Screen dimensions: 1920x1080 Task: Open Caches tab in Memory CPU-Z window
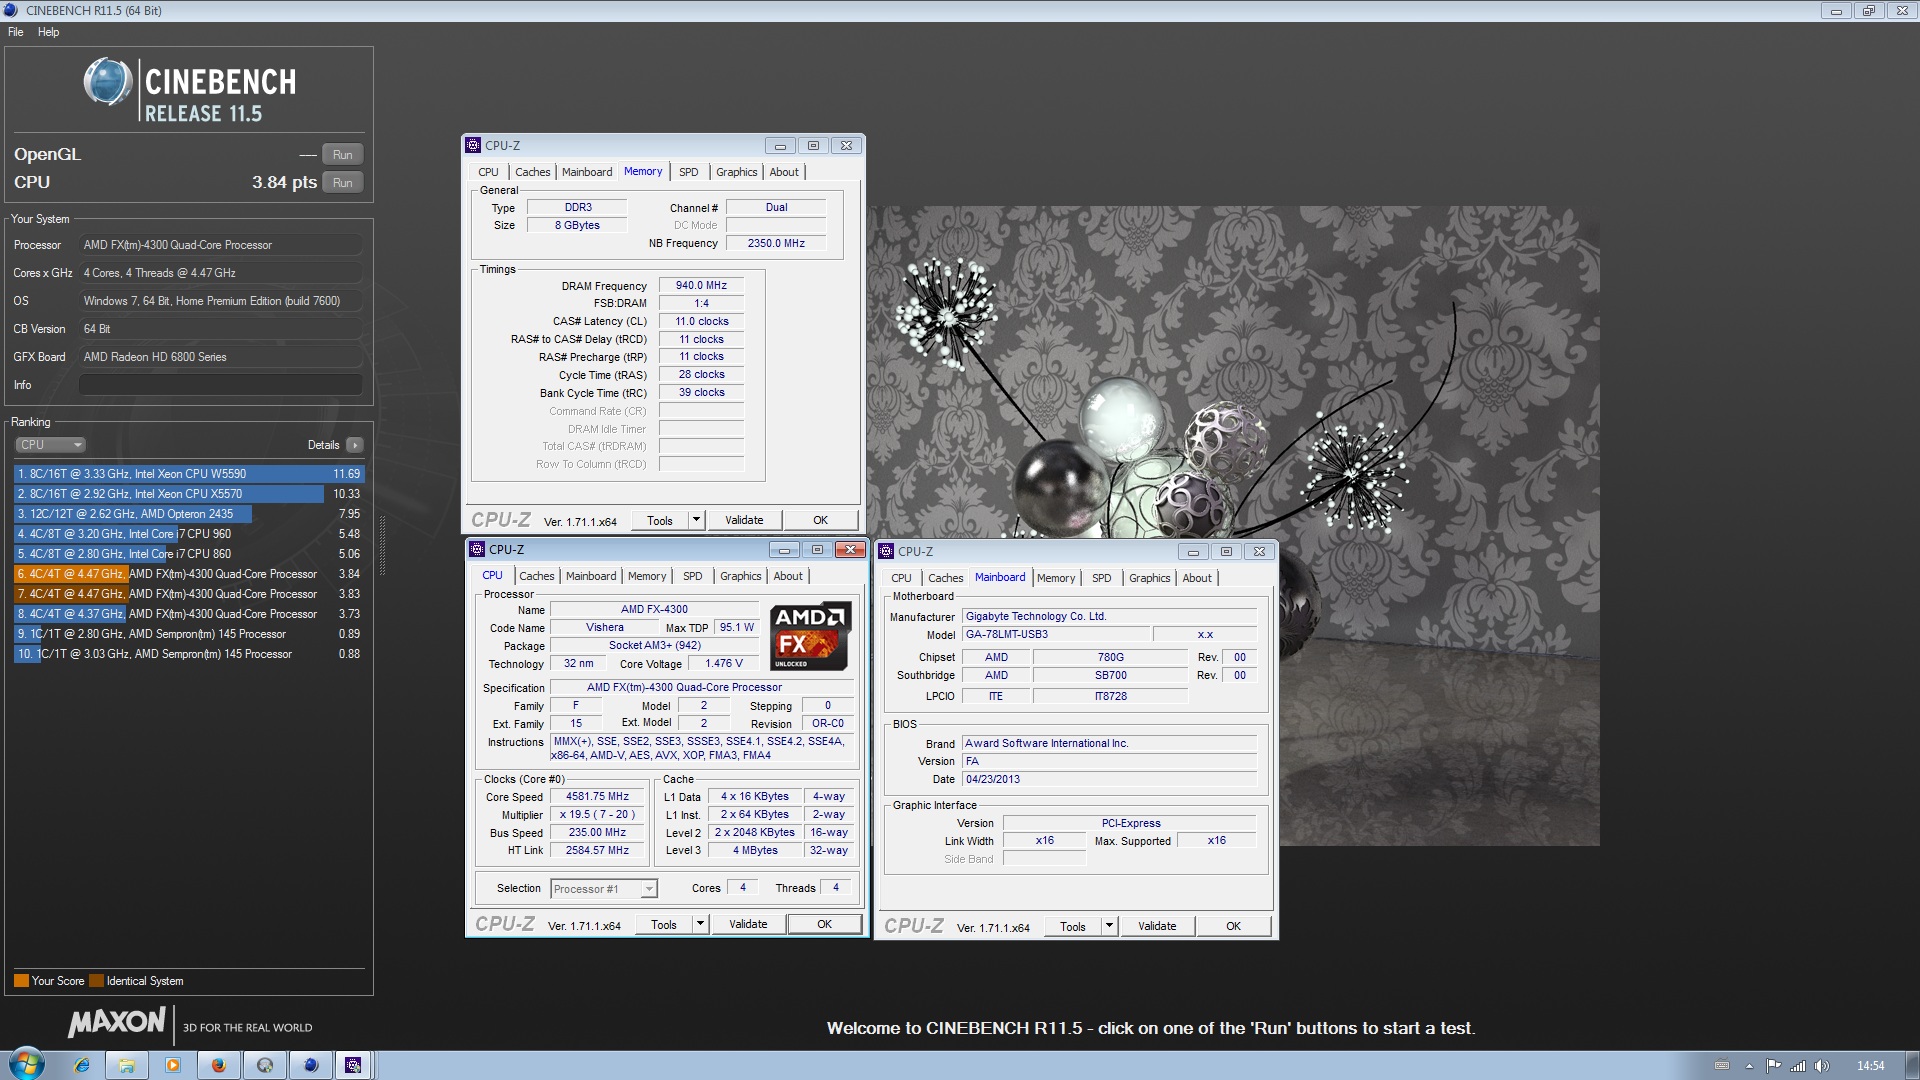(x=533, y=172)
